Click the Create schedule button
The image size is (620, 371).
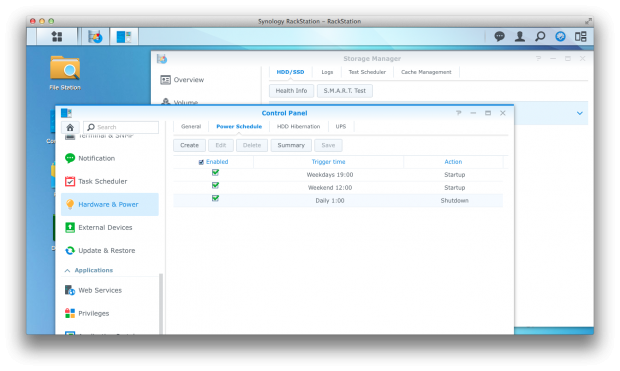[189, 146]
